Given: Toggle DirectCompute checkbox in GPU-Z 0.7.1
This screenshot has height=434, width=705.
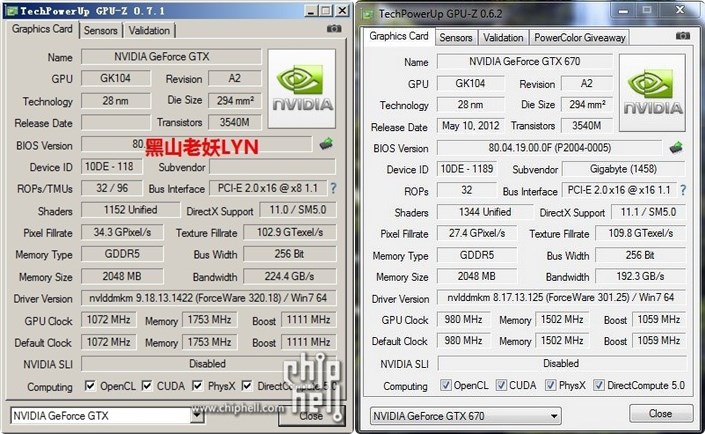Looking at the screenshot, I should [247, 386].
